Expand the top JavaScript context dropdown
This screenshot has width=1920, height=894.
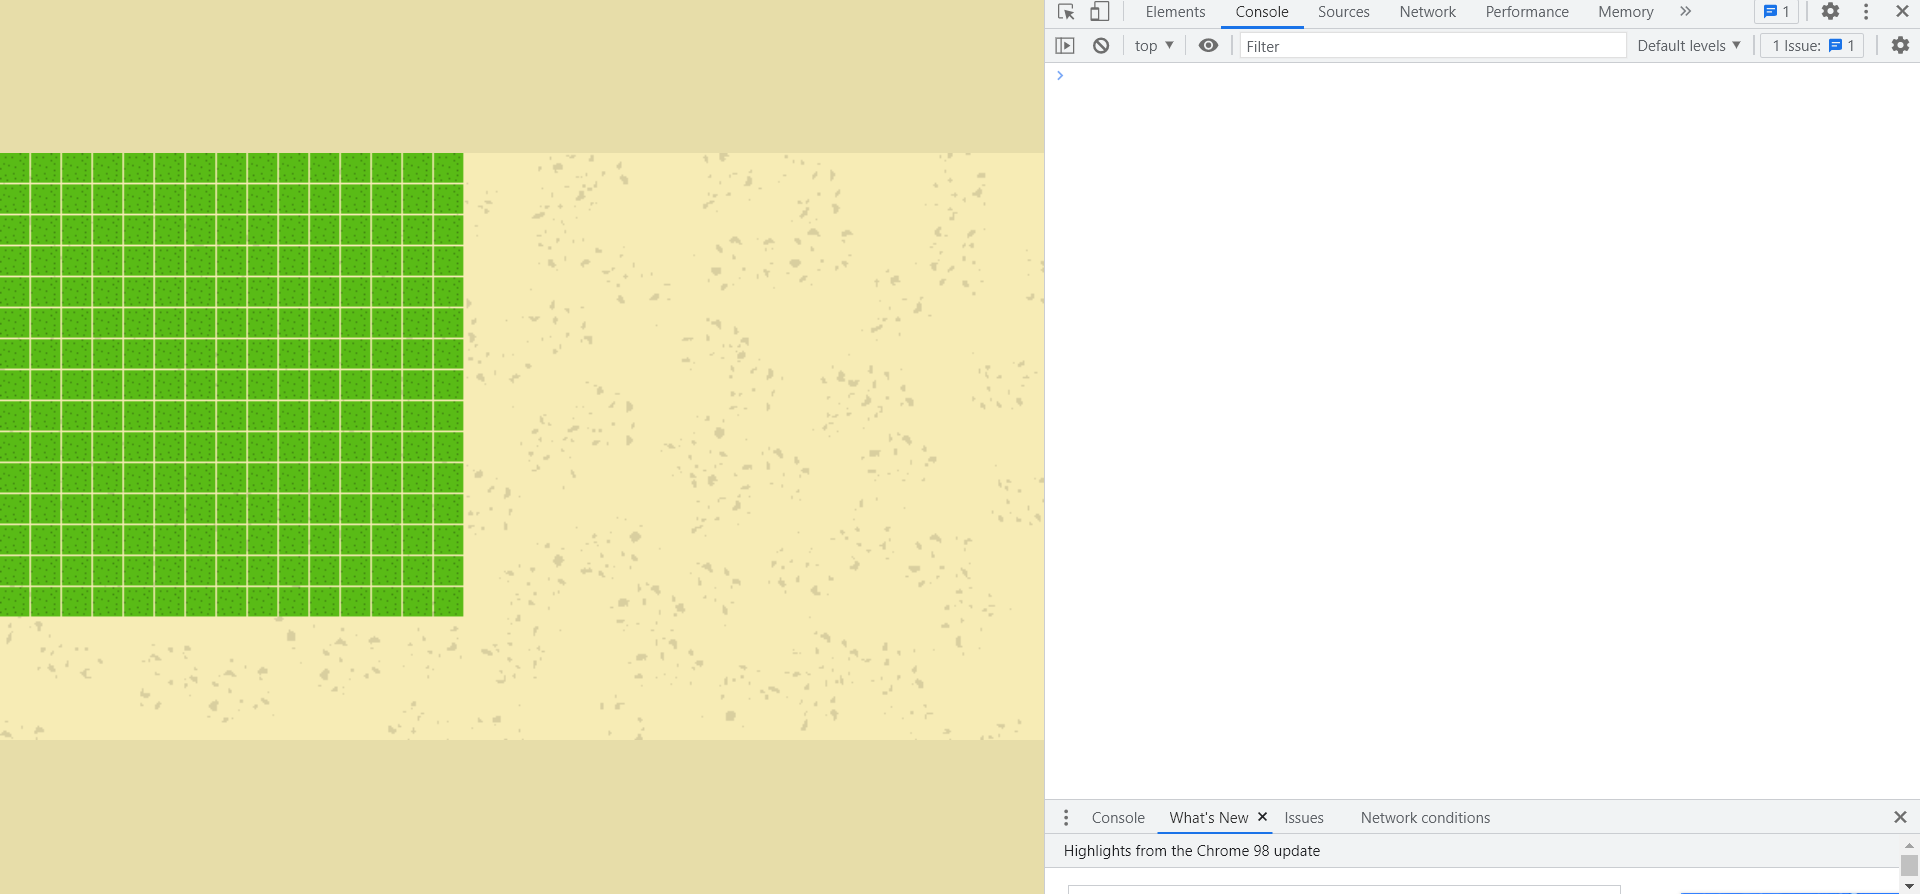[1154, 46]
